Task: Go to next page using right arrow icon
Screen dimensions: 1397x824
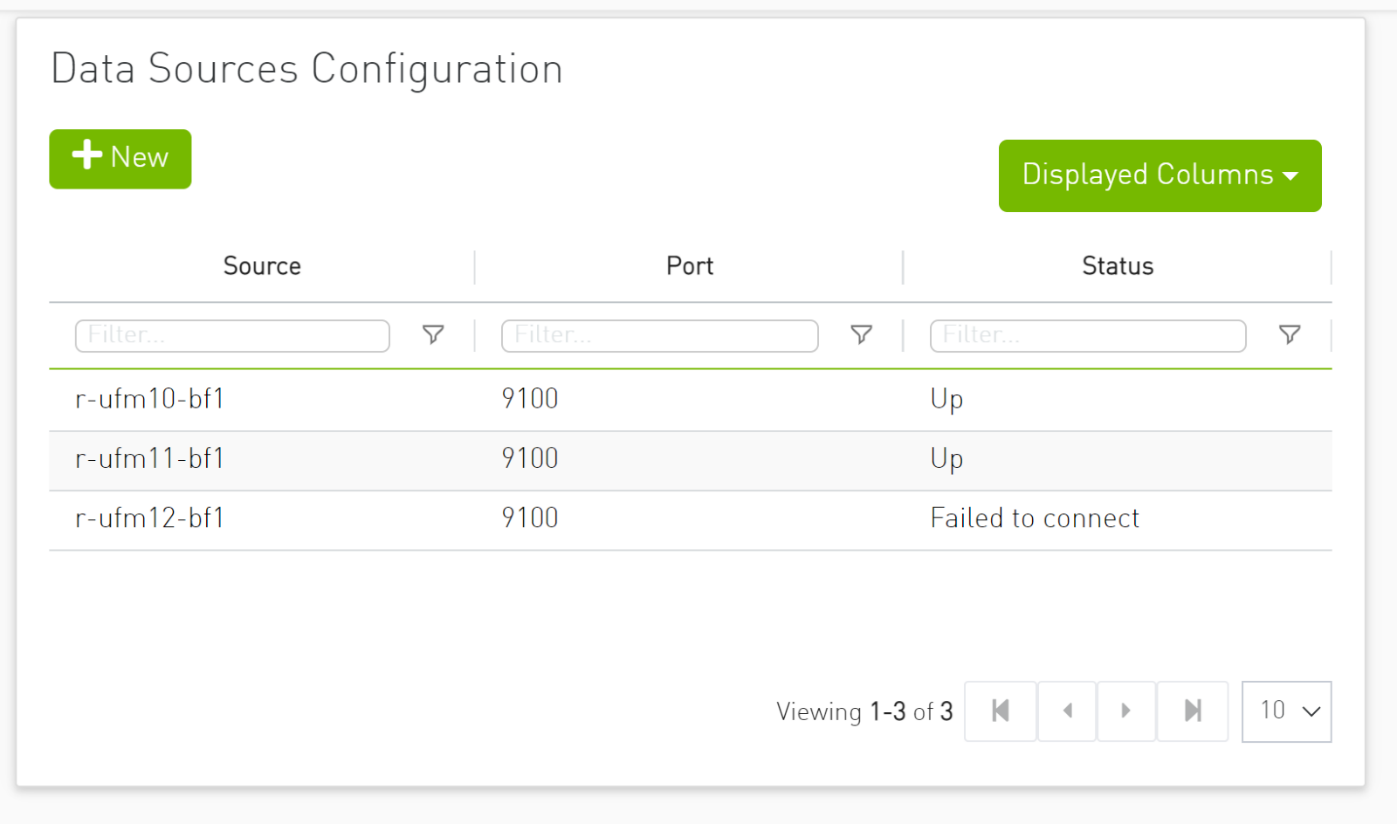Action: (x=1126, y=711)
